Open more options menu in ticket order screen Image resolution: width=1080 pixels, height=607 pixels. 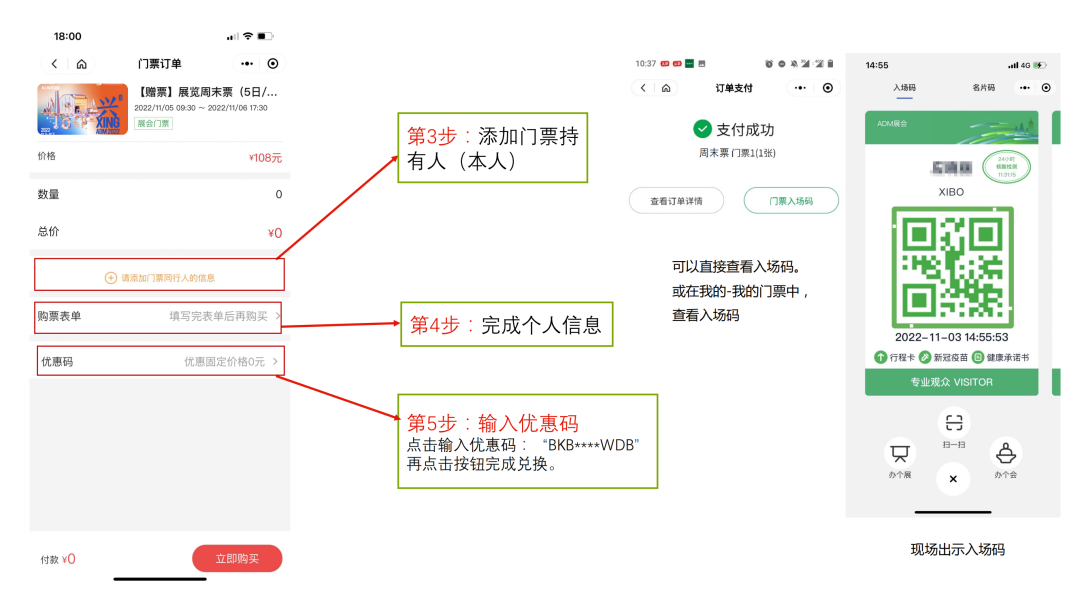[x=247, y=63]
